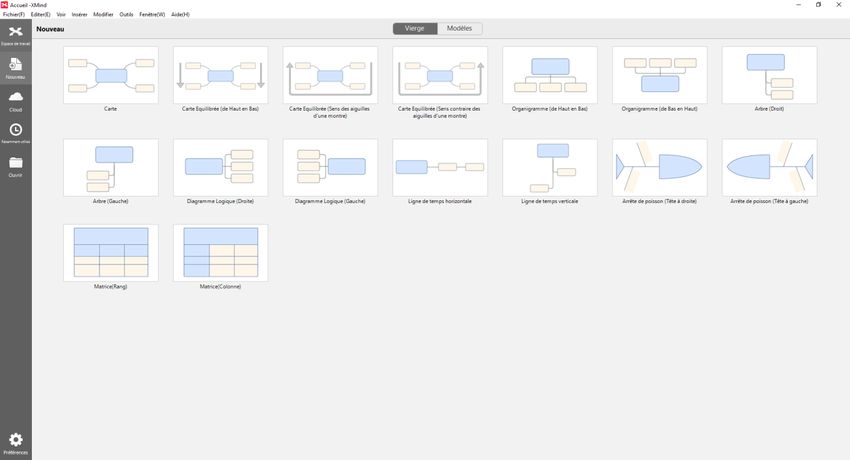Pick Diagramme Logique (Droite) template
The height and width of the screenshot is (460, 850).
point(220,167)
